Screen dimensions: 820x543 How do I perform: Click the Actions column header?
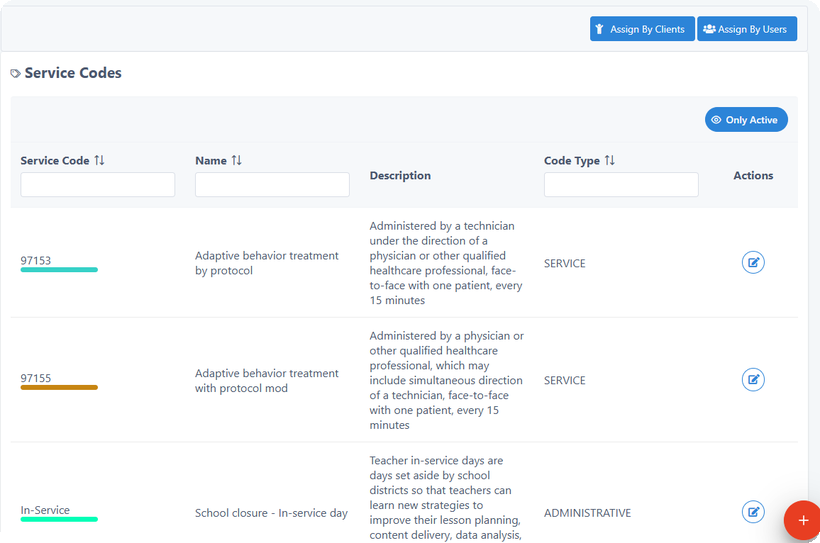753,176
